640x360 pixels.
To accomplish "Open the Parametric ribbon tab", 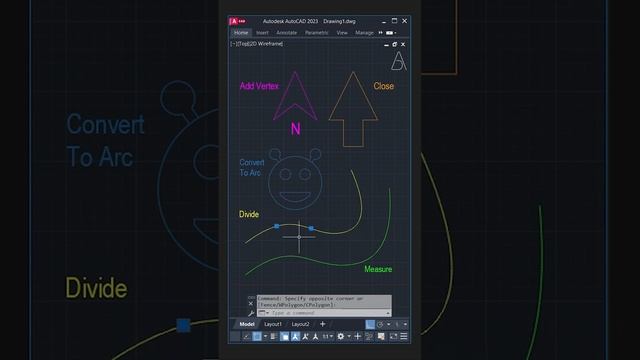I will tap(317, 33).
